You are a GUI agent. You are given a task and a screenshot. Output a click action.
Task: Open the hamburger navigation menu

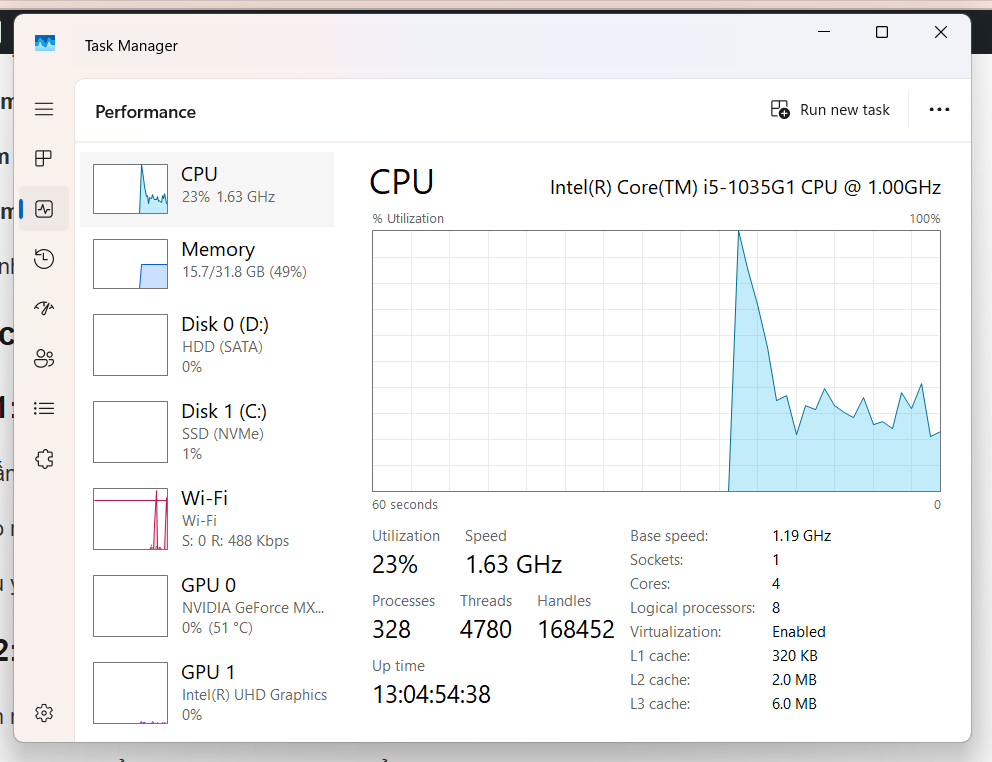(44, 109)
